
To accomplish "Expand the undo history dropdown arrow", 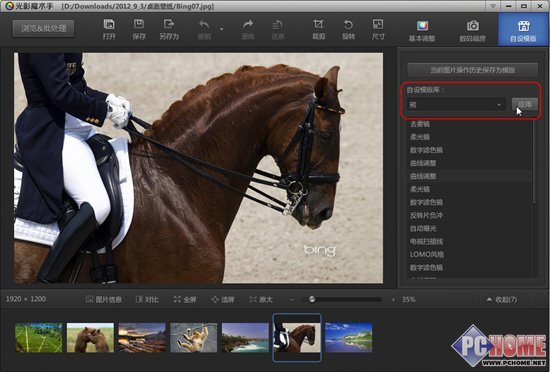I will point(222,29).
